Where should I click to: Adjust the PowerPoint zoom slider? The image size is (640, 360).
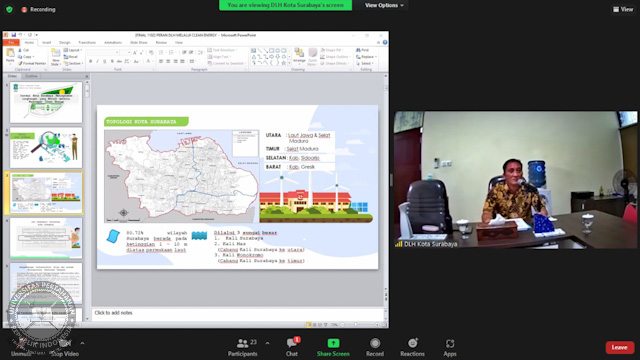pyautogui.click(x=356, y=324)
